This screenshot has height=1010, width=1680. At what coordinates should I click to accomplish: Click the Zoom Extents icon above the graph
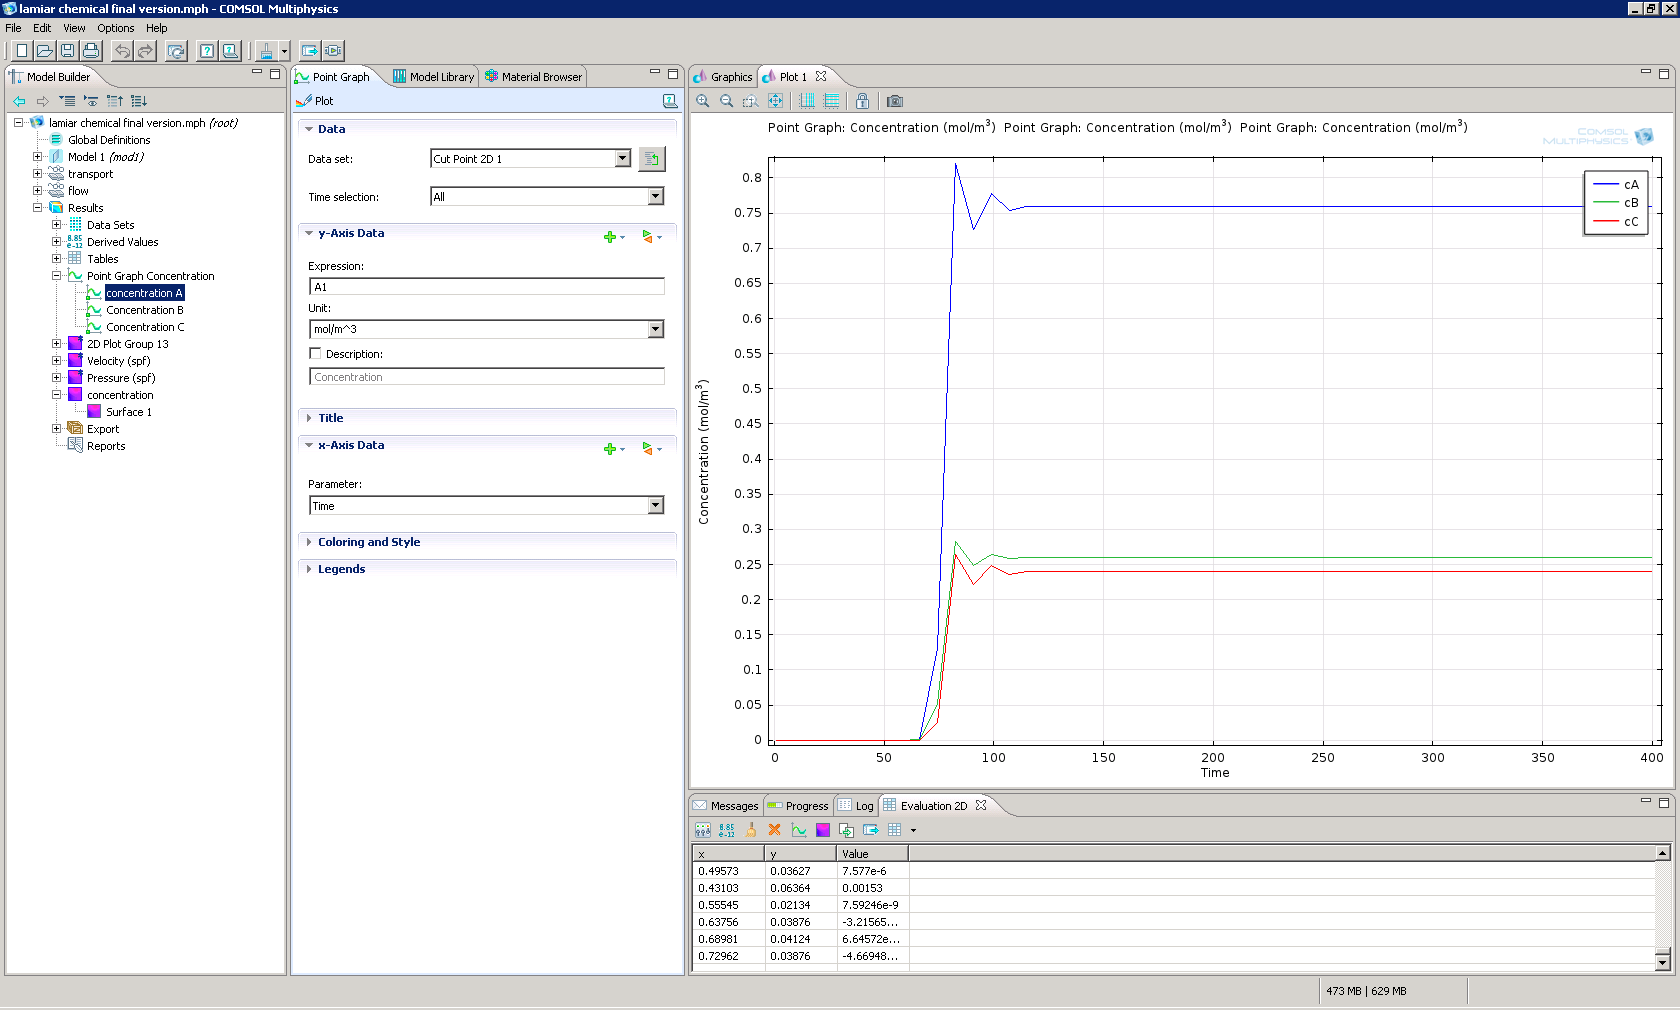(775, 101)
